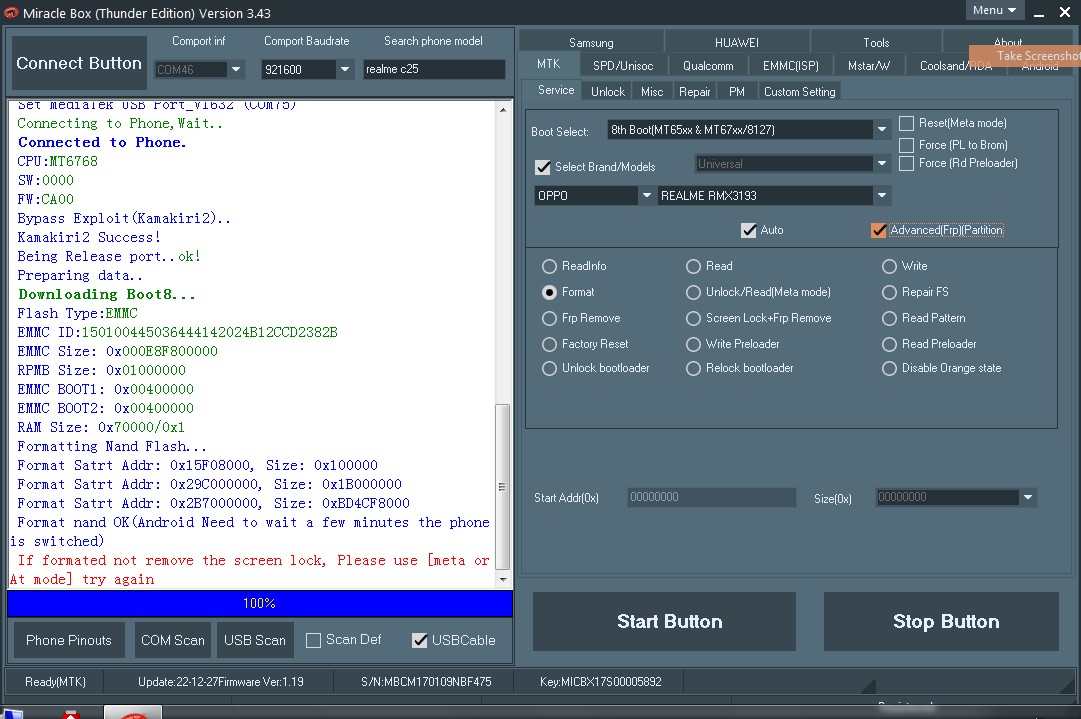This screenshot has width=1081, height=719.
Task: Choose the Read Preloader option
Action: (889, 344)
